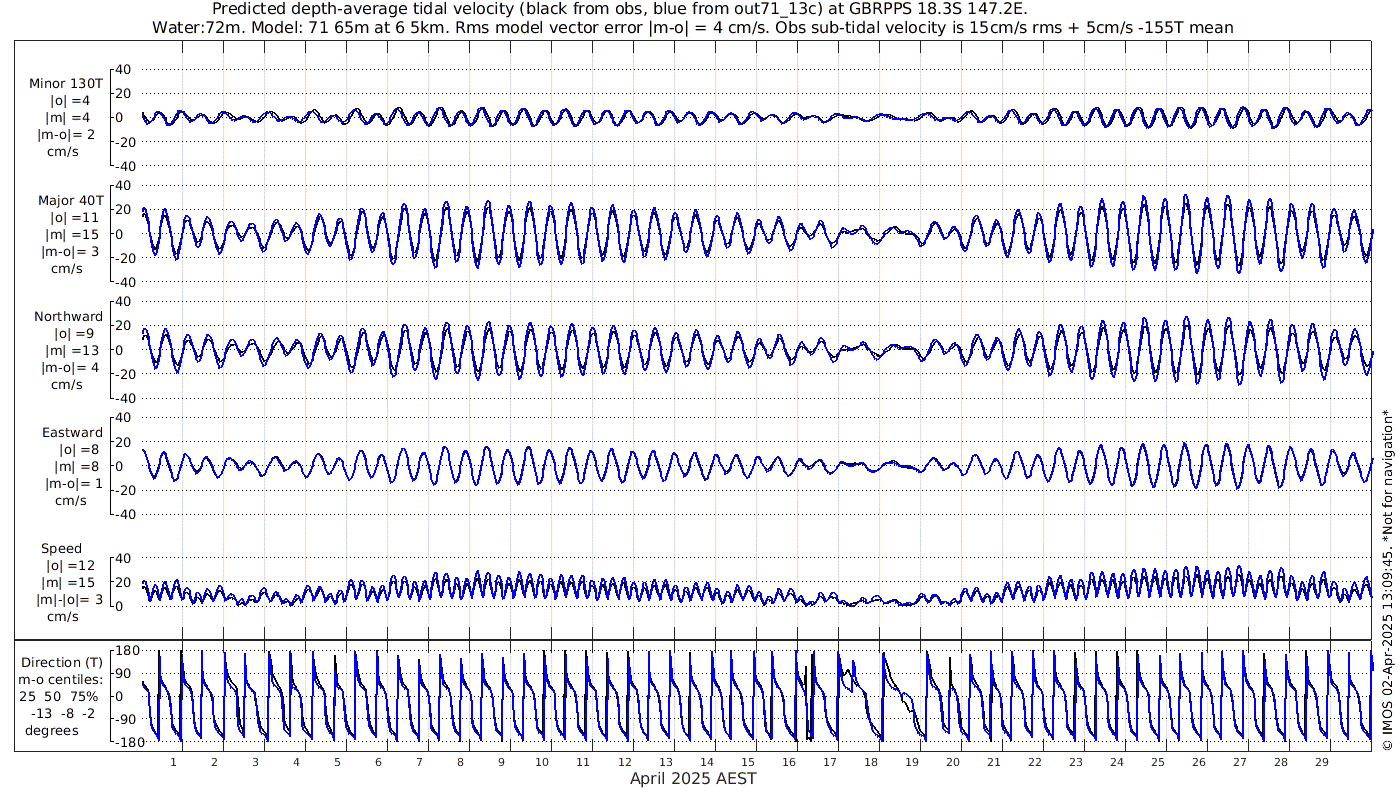Click the 180 tick on Direction axis
The height and width of the screenshot is (800, 1400).
126,650
